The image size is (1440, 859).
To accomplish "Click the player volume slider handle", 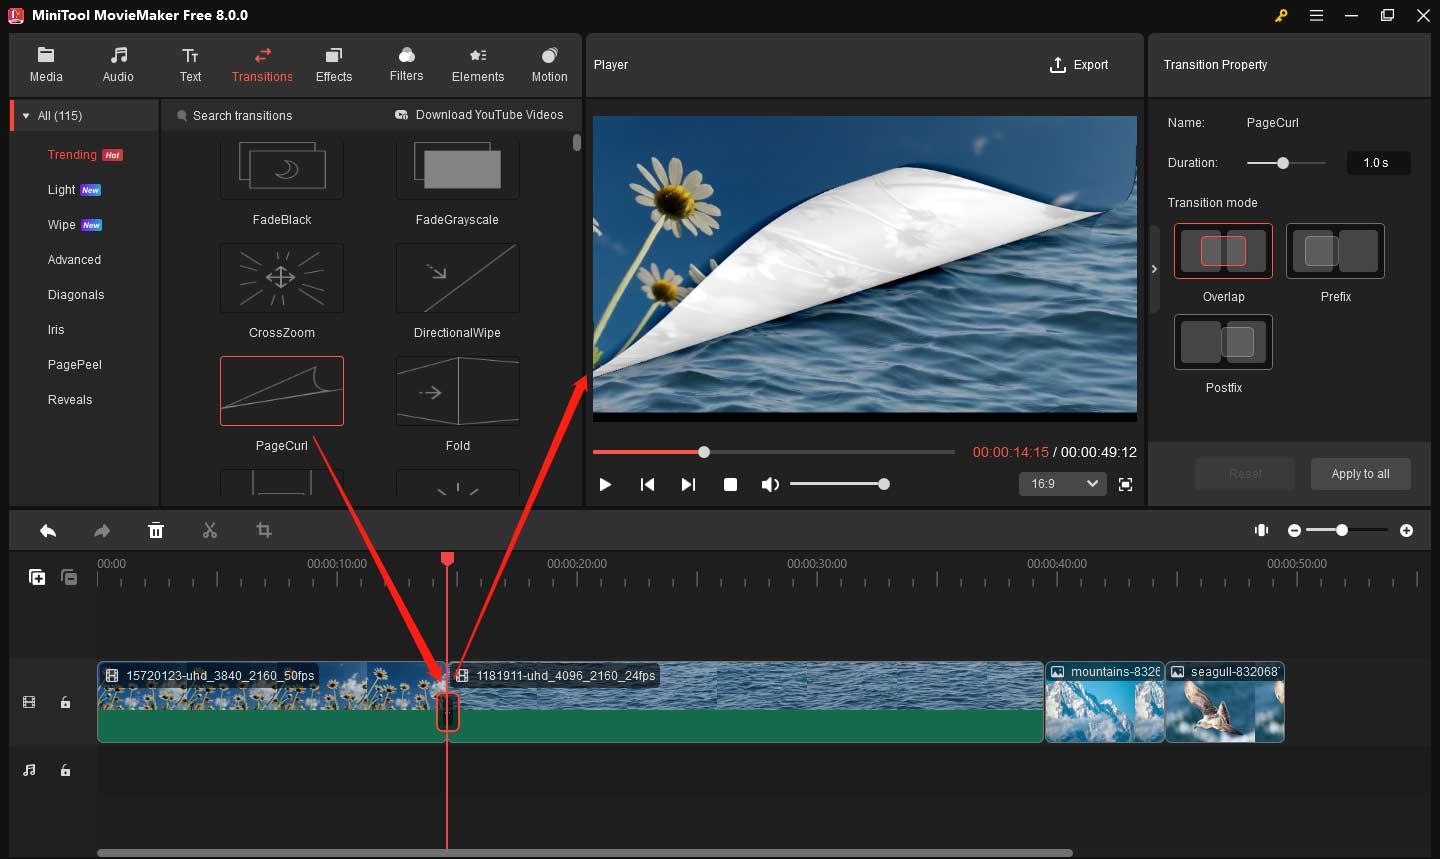I will pos(884,484).
